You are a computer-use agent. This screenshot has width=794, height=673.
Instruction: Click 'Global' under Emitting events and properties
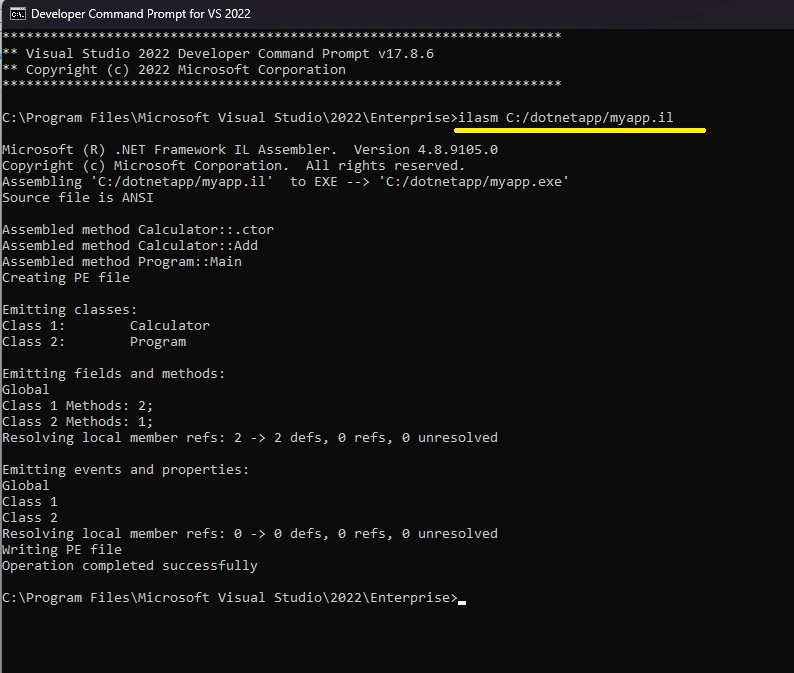click(26, 486)
